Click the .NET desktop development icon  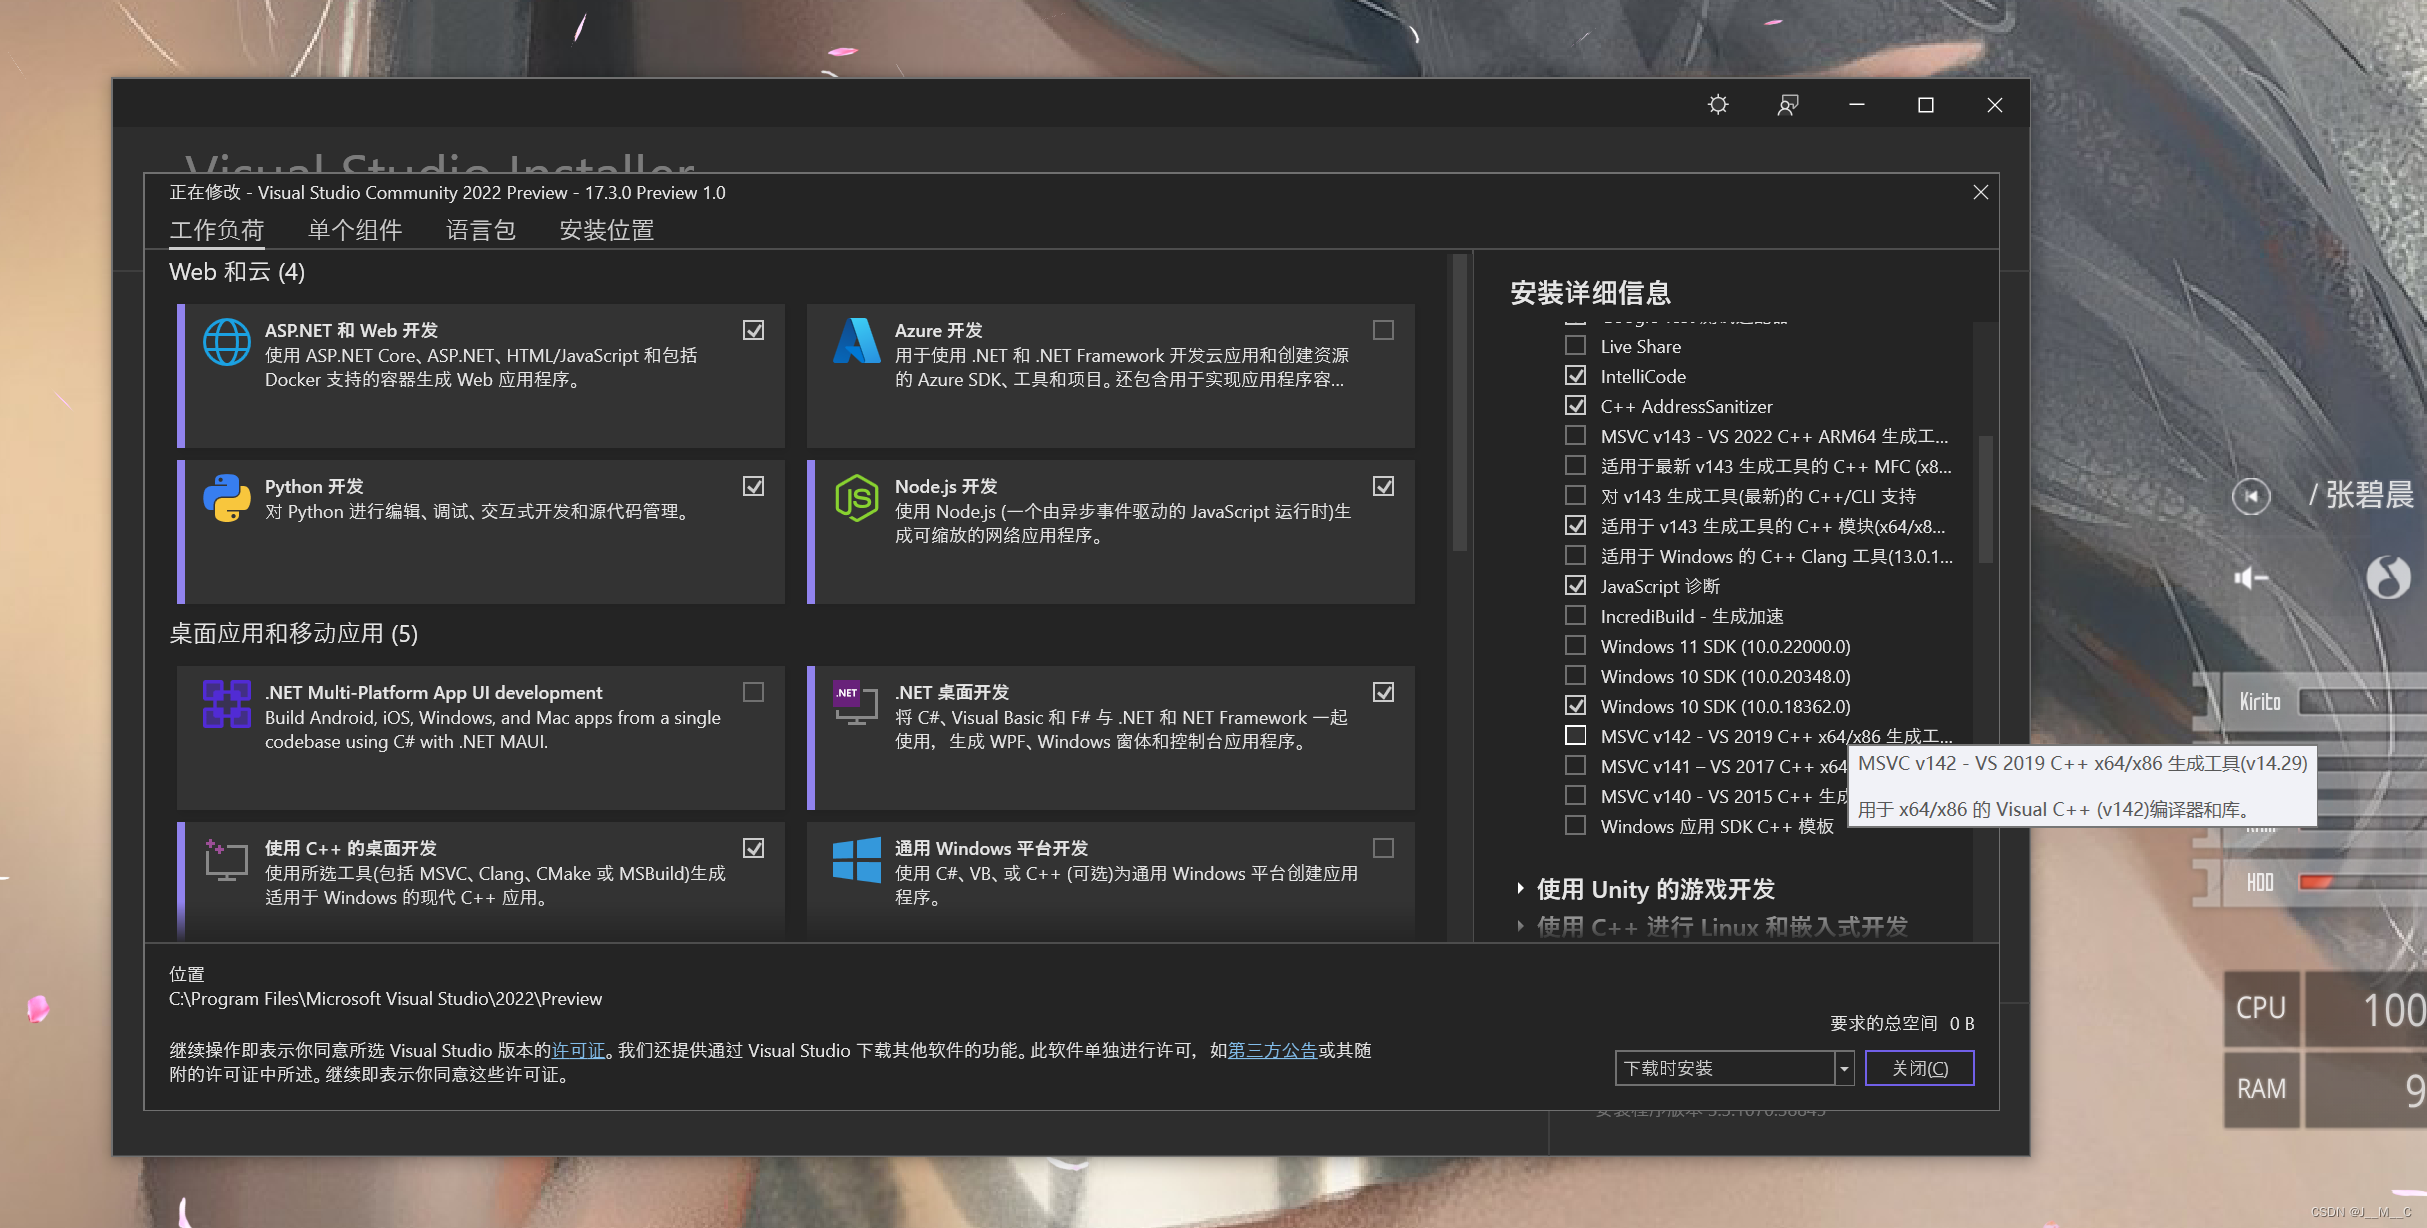tap(857, 704)
